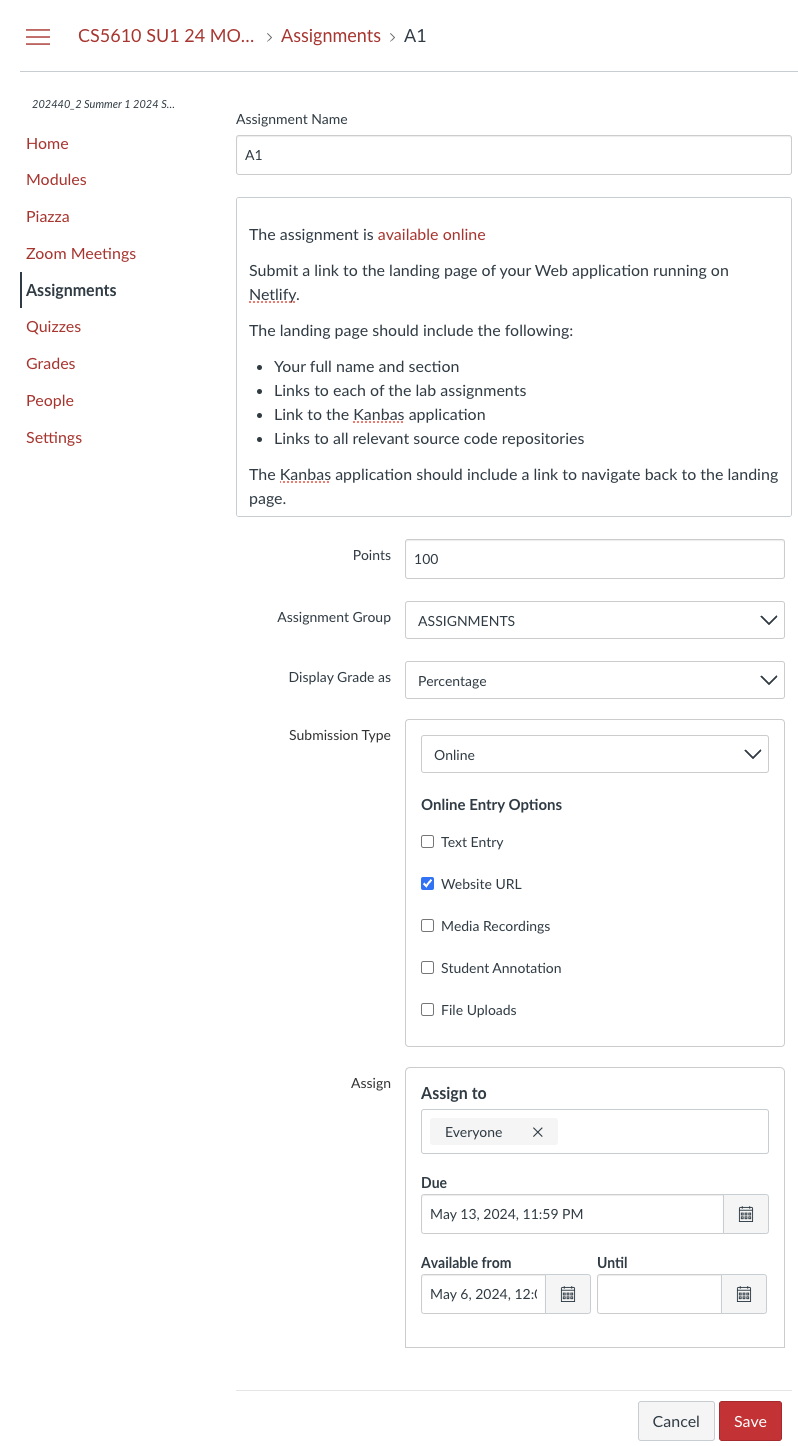Click the Available from date field
Viewport: 798px width, 1446px height.
point(483,1294)
